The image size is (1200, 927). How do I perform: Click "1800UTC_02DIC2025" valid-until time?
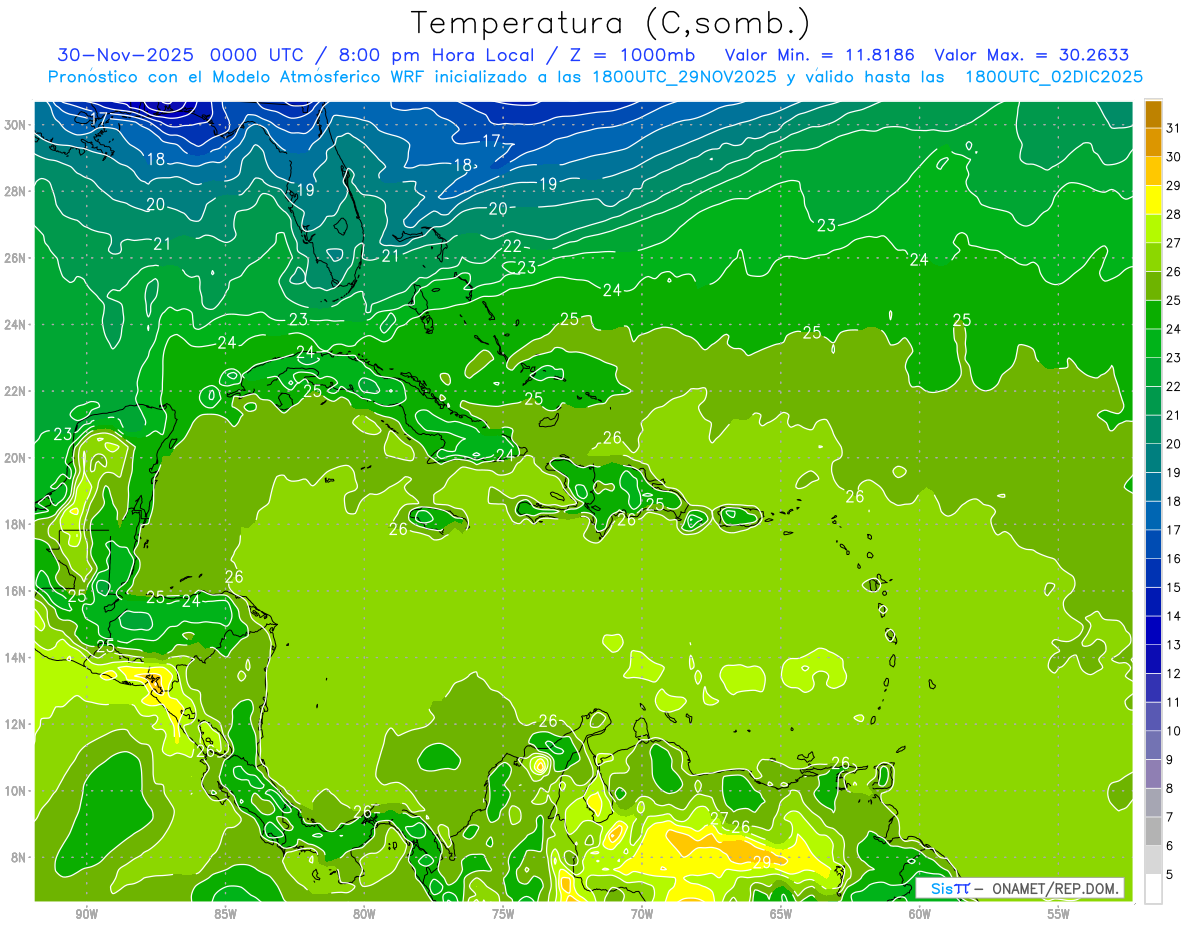point(1054,77)
